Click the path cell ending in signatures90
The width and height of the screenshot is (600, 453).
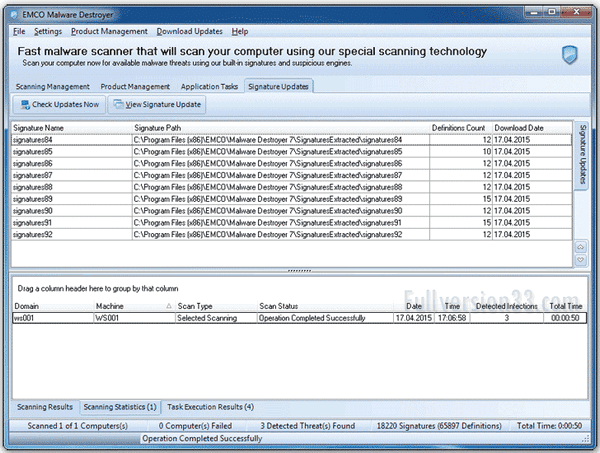[281, 211]
